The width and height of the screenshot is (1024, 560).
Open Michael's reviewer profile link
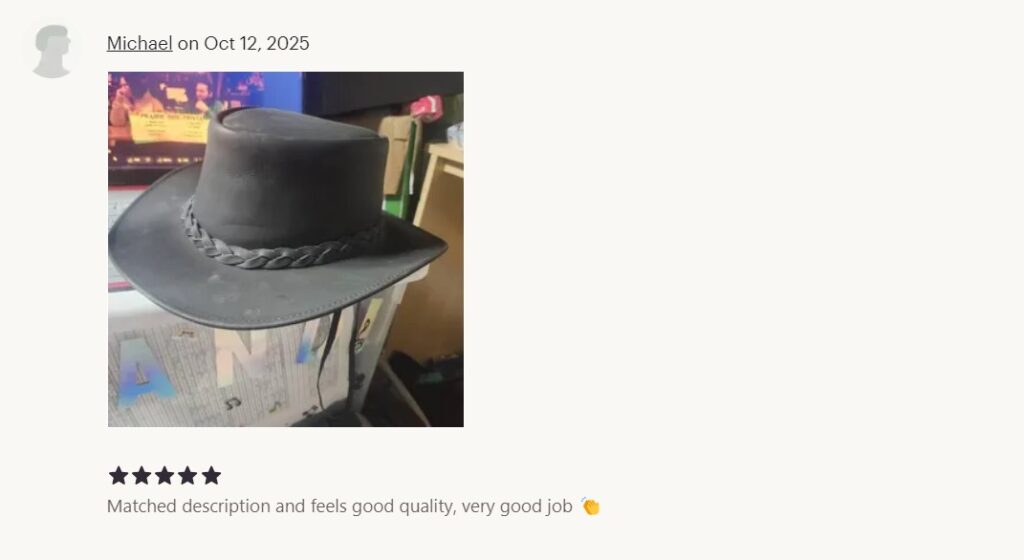click(139, 43)
